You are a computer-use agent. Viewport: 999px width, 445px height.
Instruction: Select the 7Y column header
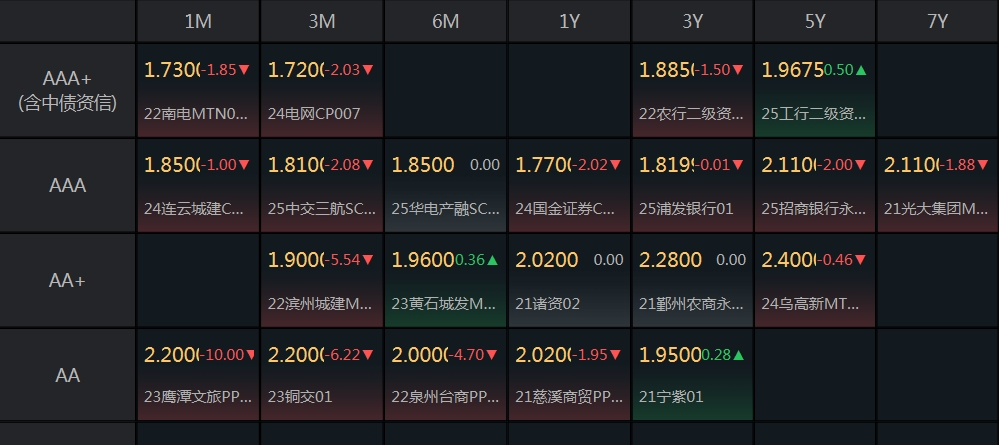tap(938, 21)
